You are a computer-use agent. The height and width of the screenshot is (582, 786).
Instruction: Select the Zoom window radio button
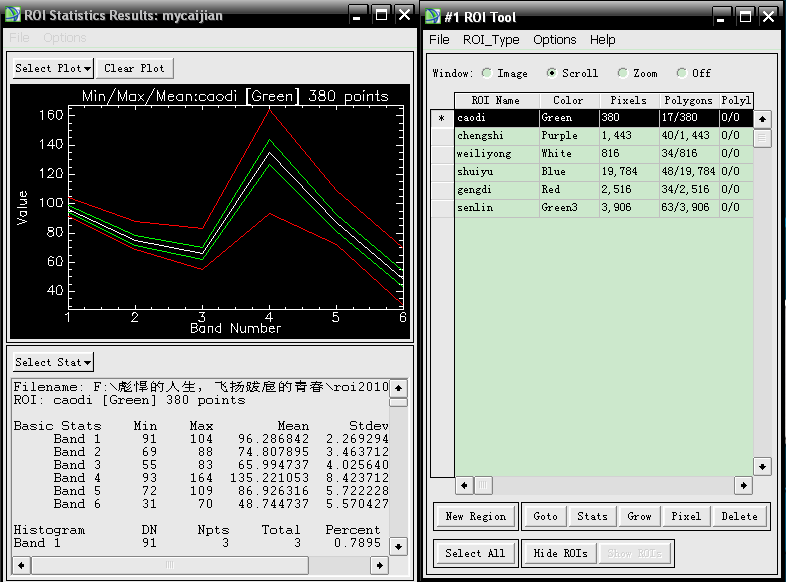(x=623, y=73)
